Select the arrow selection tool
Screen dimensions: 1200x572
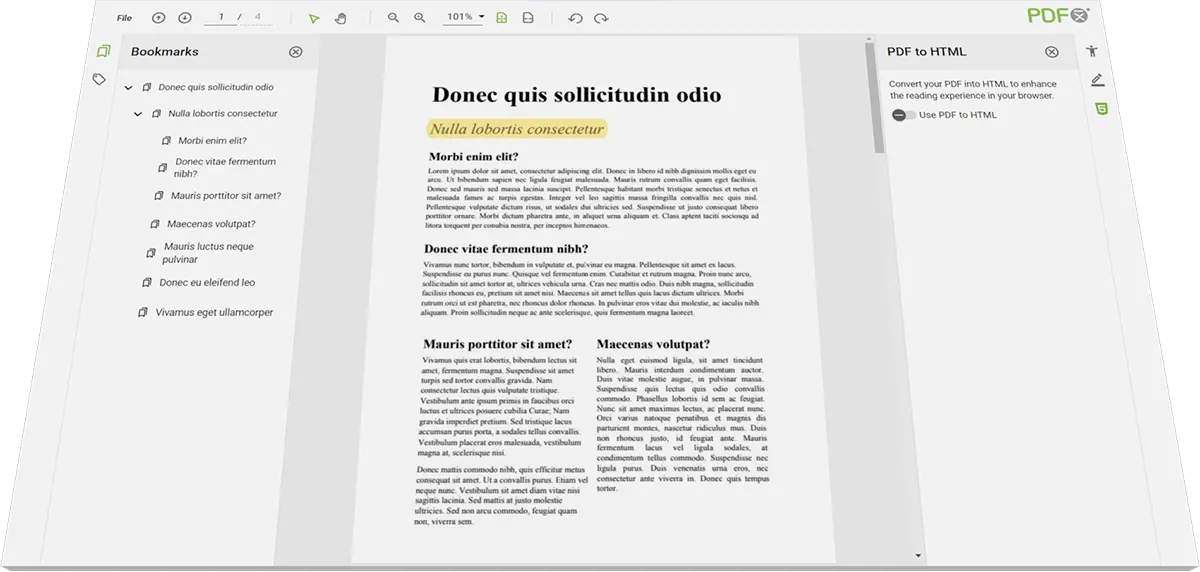pyautogui.click(x=314, y=18)
